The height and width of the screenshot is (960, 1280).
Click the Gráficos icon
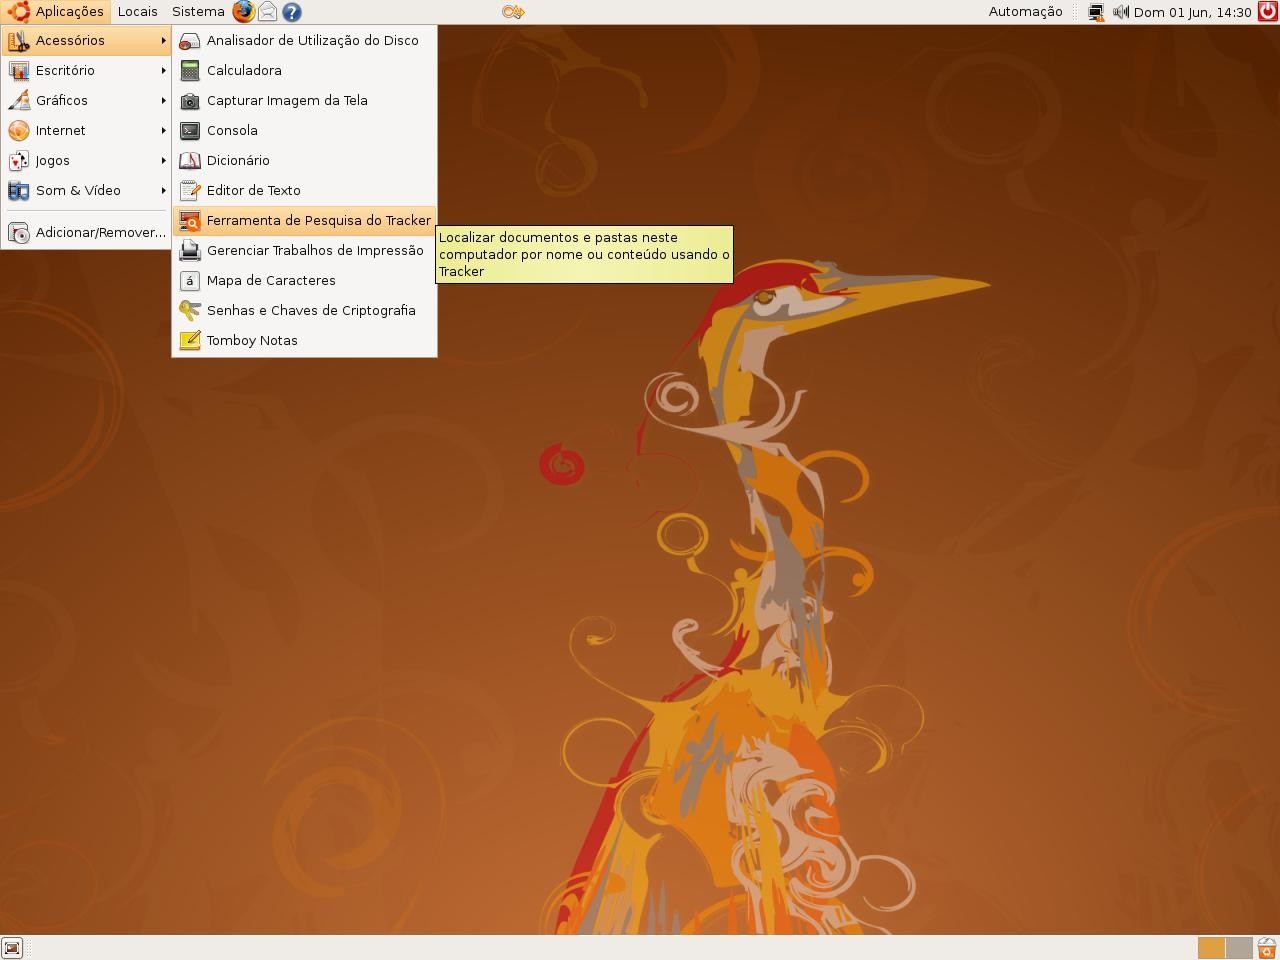point(19,101)
